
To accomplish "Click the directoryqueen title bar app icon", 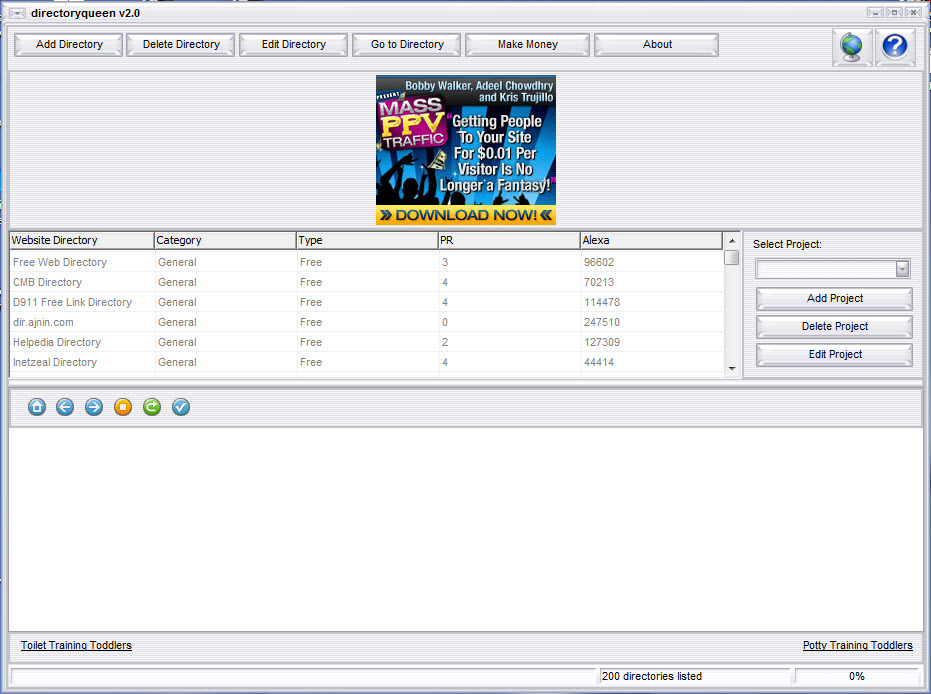I will [17, 13].
